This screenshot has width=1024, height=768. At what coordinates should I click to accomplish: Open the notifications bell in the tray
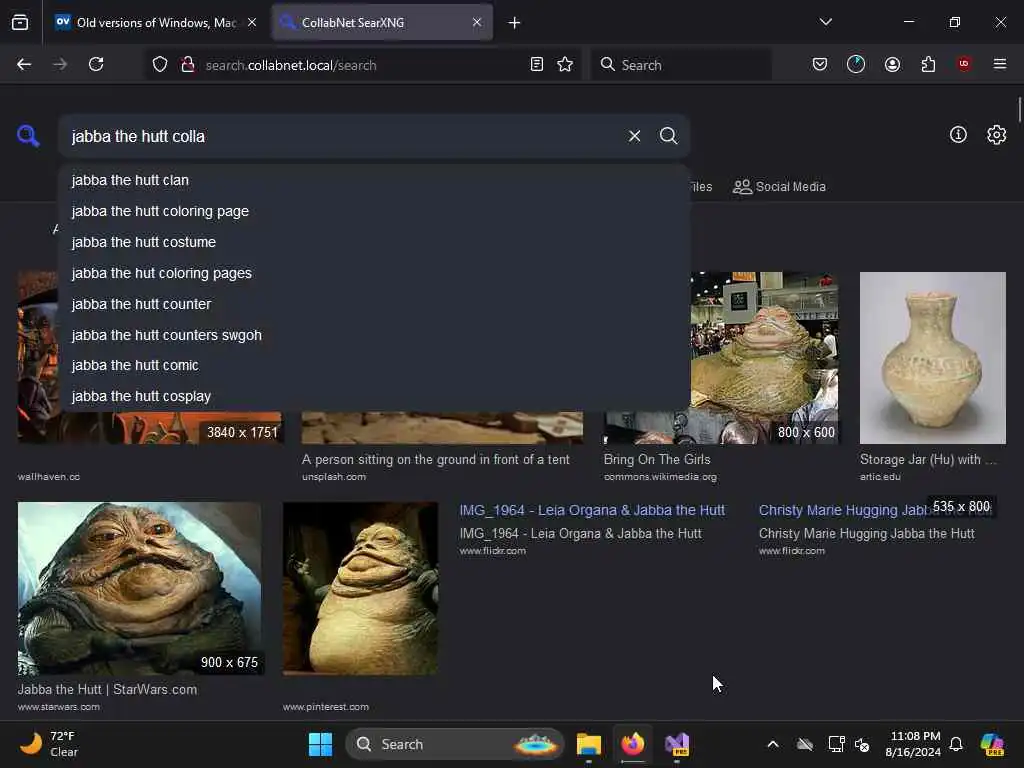pos(956,744)
